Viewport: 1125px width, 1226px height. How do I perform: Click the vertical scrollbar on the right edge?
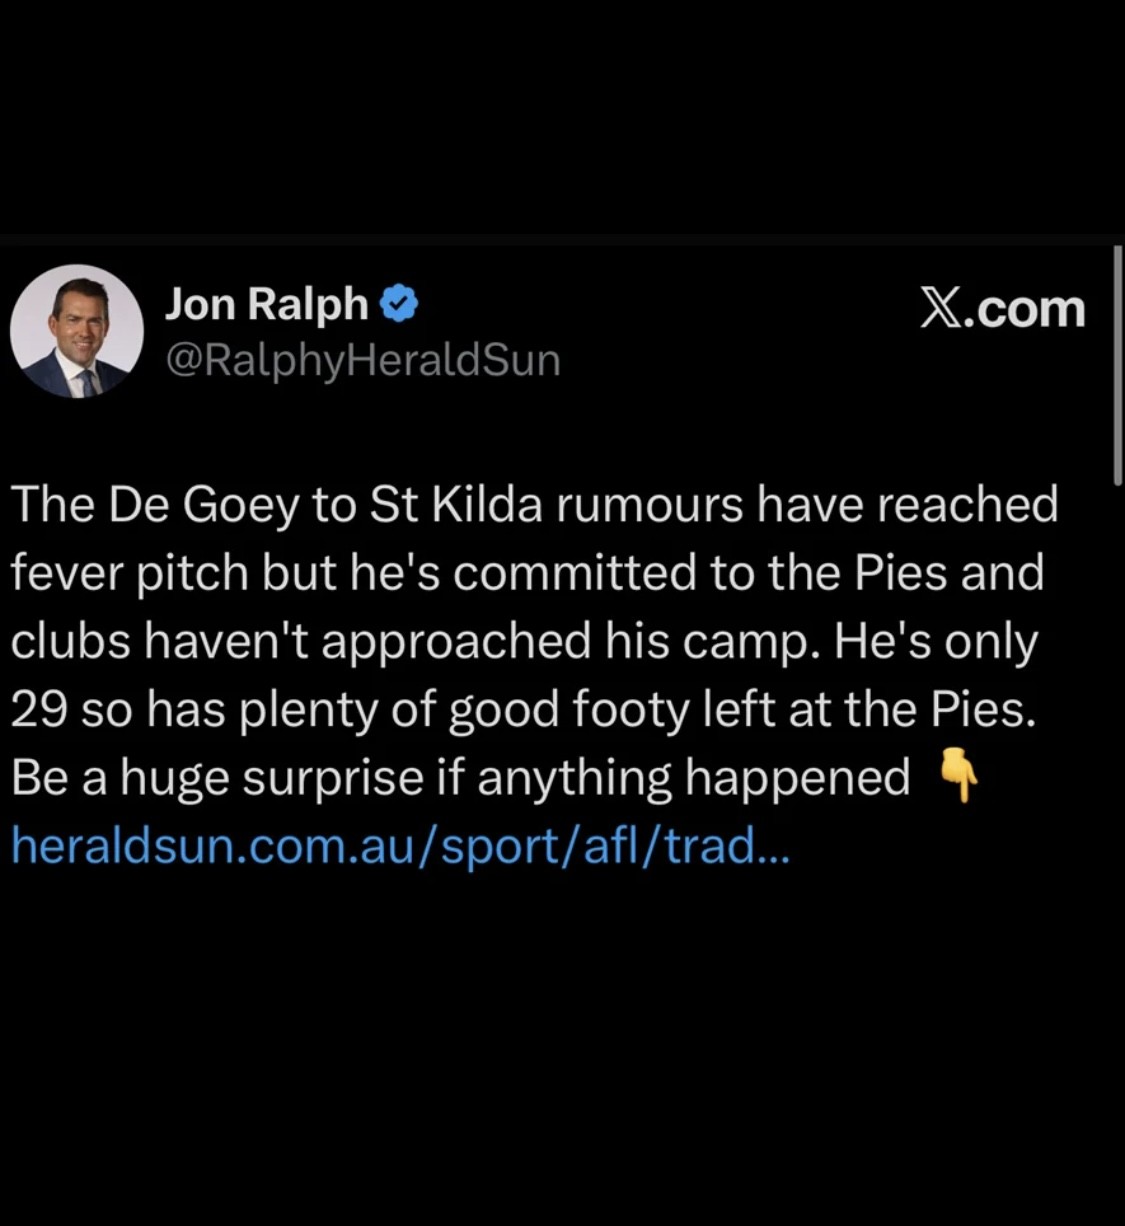(1117, 365)
